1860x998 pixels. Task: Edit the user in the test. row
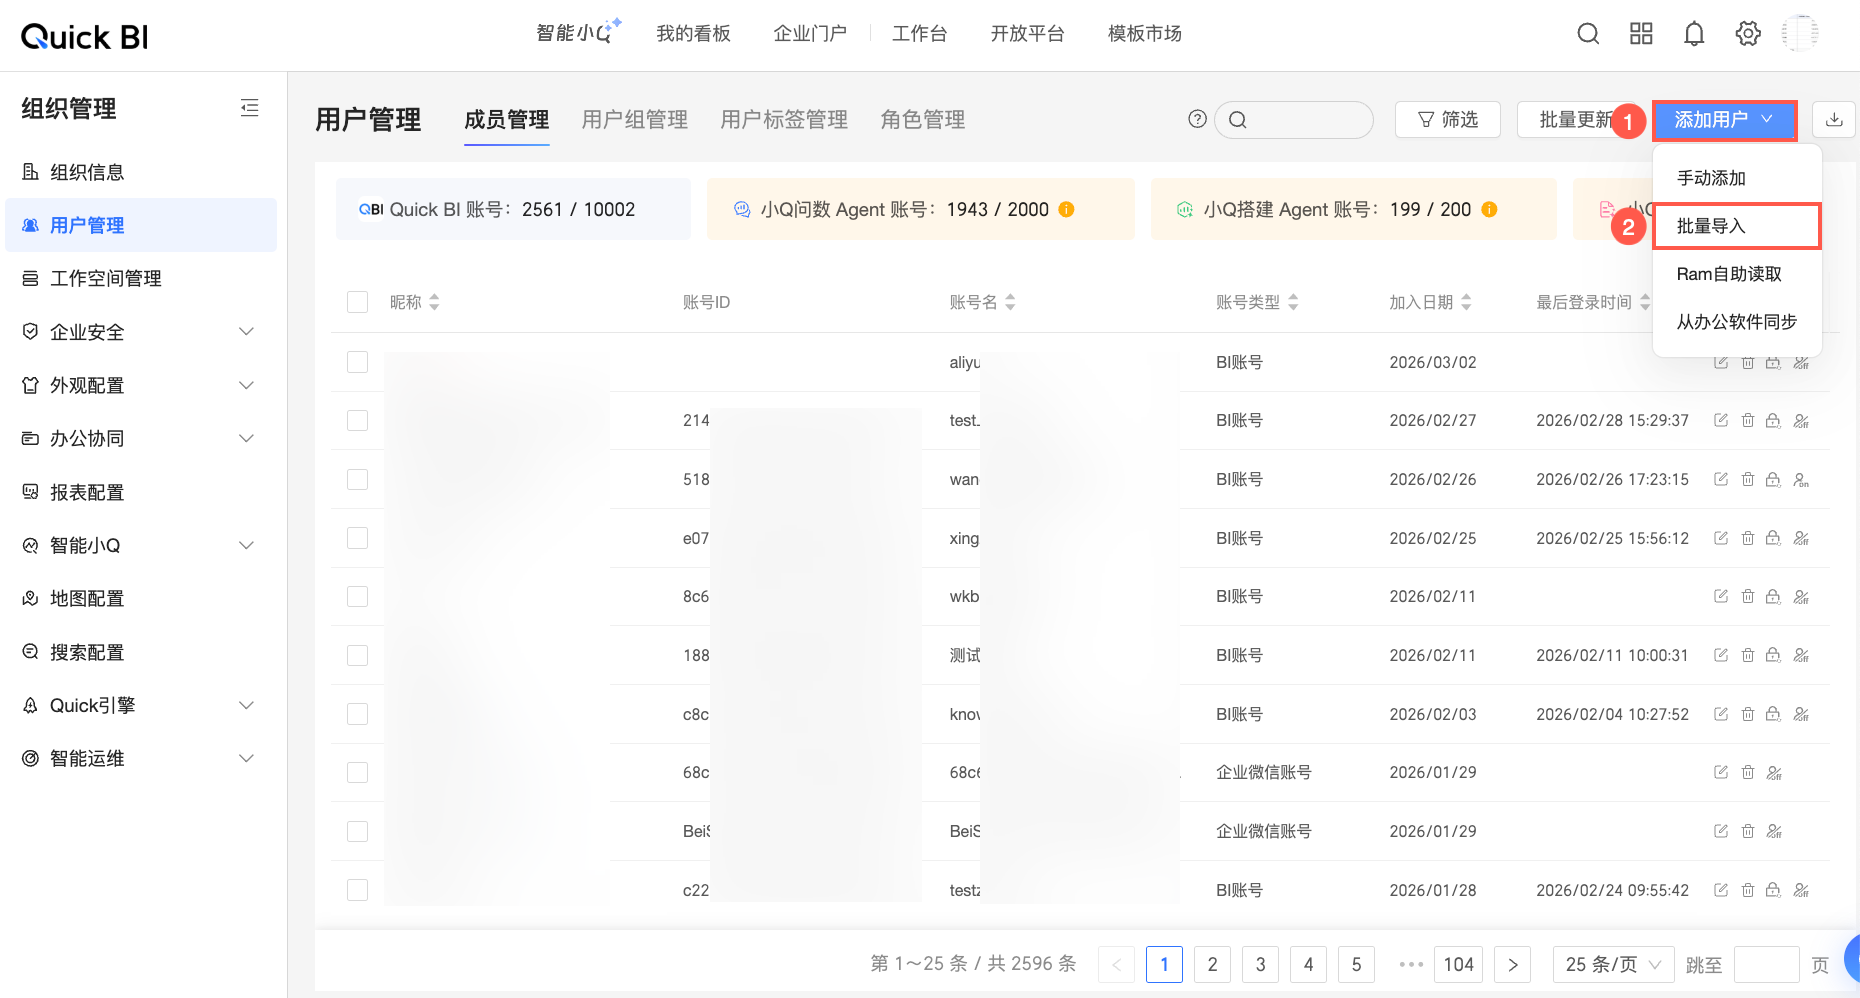point(1721,421)
